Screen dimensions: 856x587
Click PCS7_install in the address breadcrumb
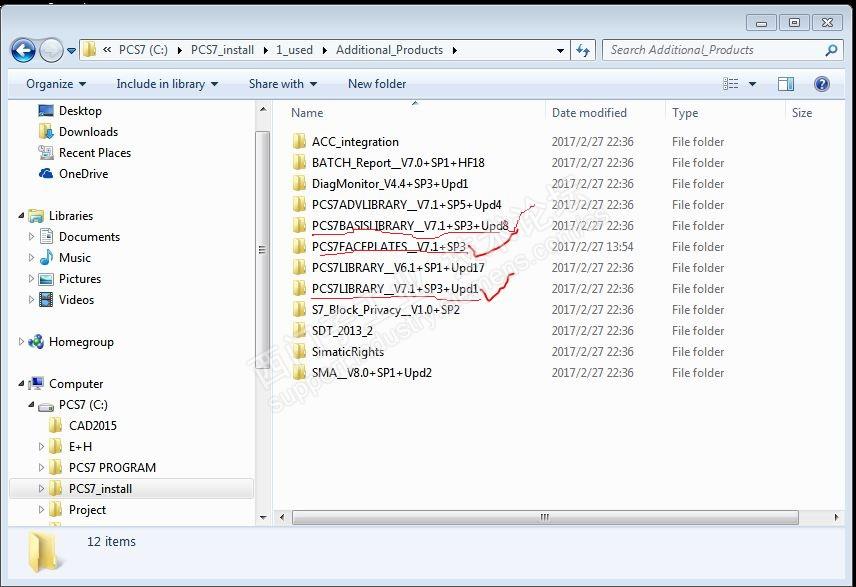coord(222,50)
